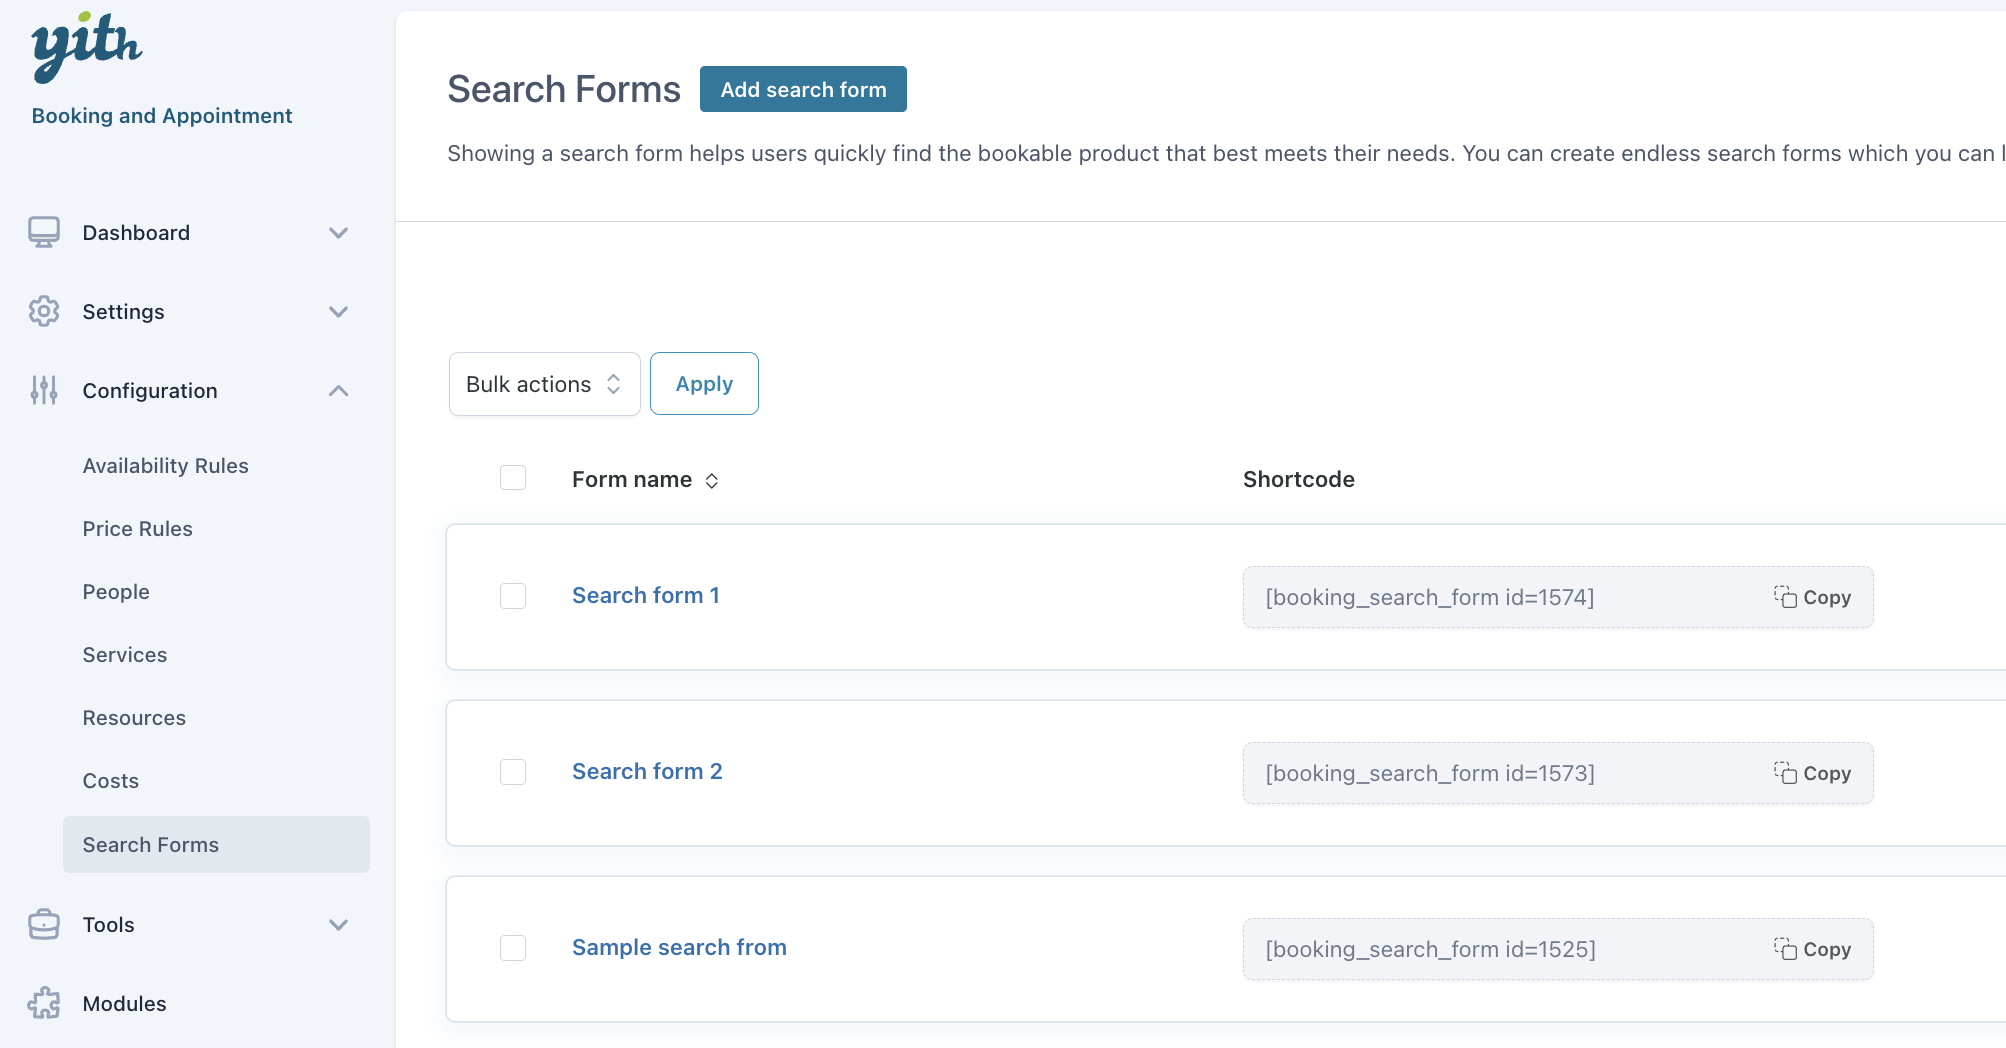Image resolution: width=2006 pixels, height=1048 pixels.
Task: Click the Modules puzzle piece icon
Action: (44, 1003)
